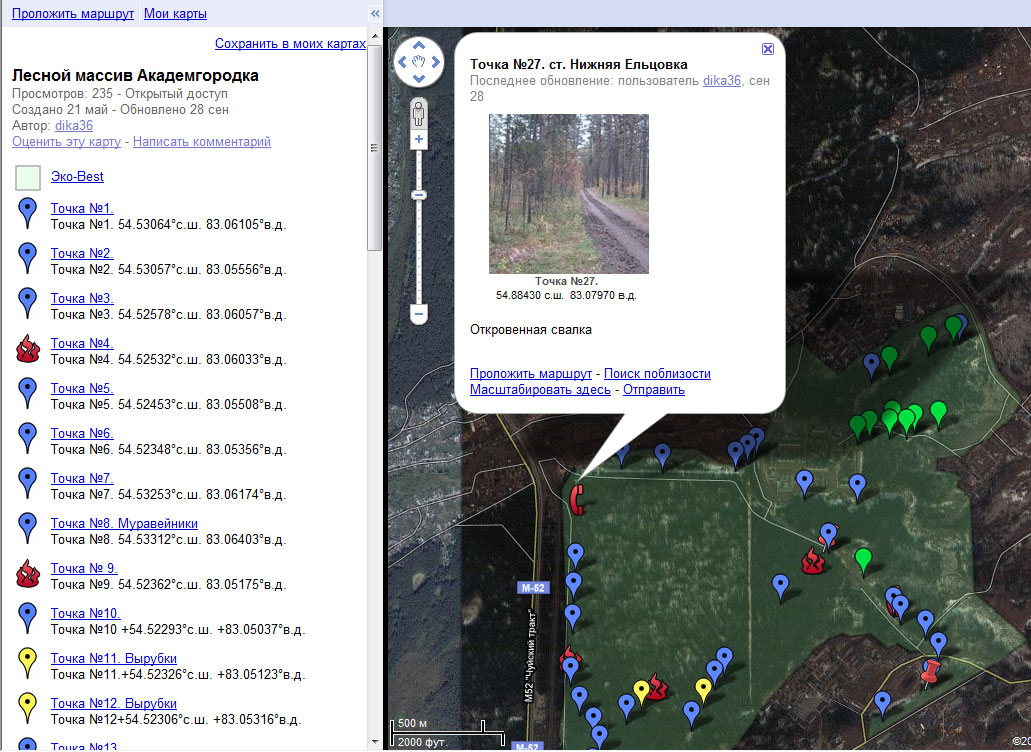Zoom out with the minus button

click(x=419, y=314)
